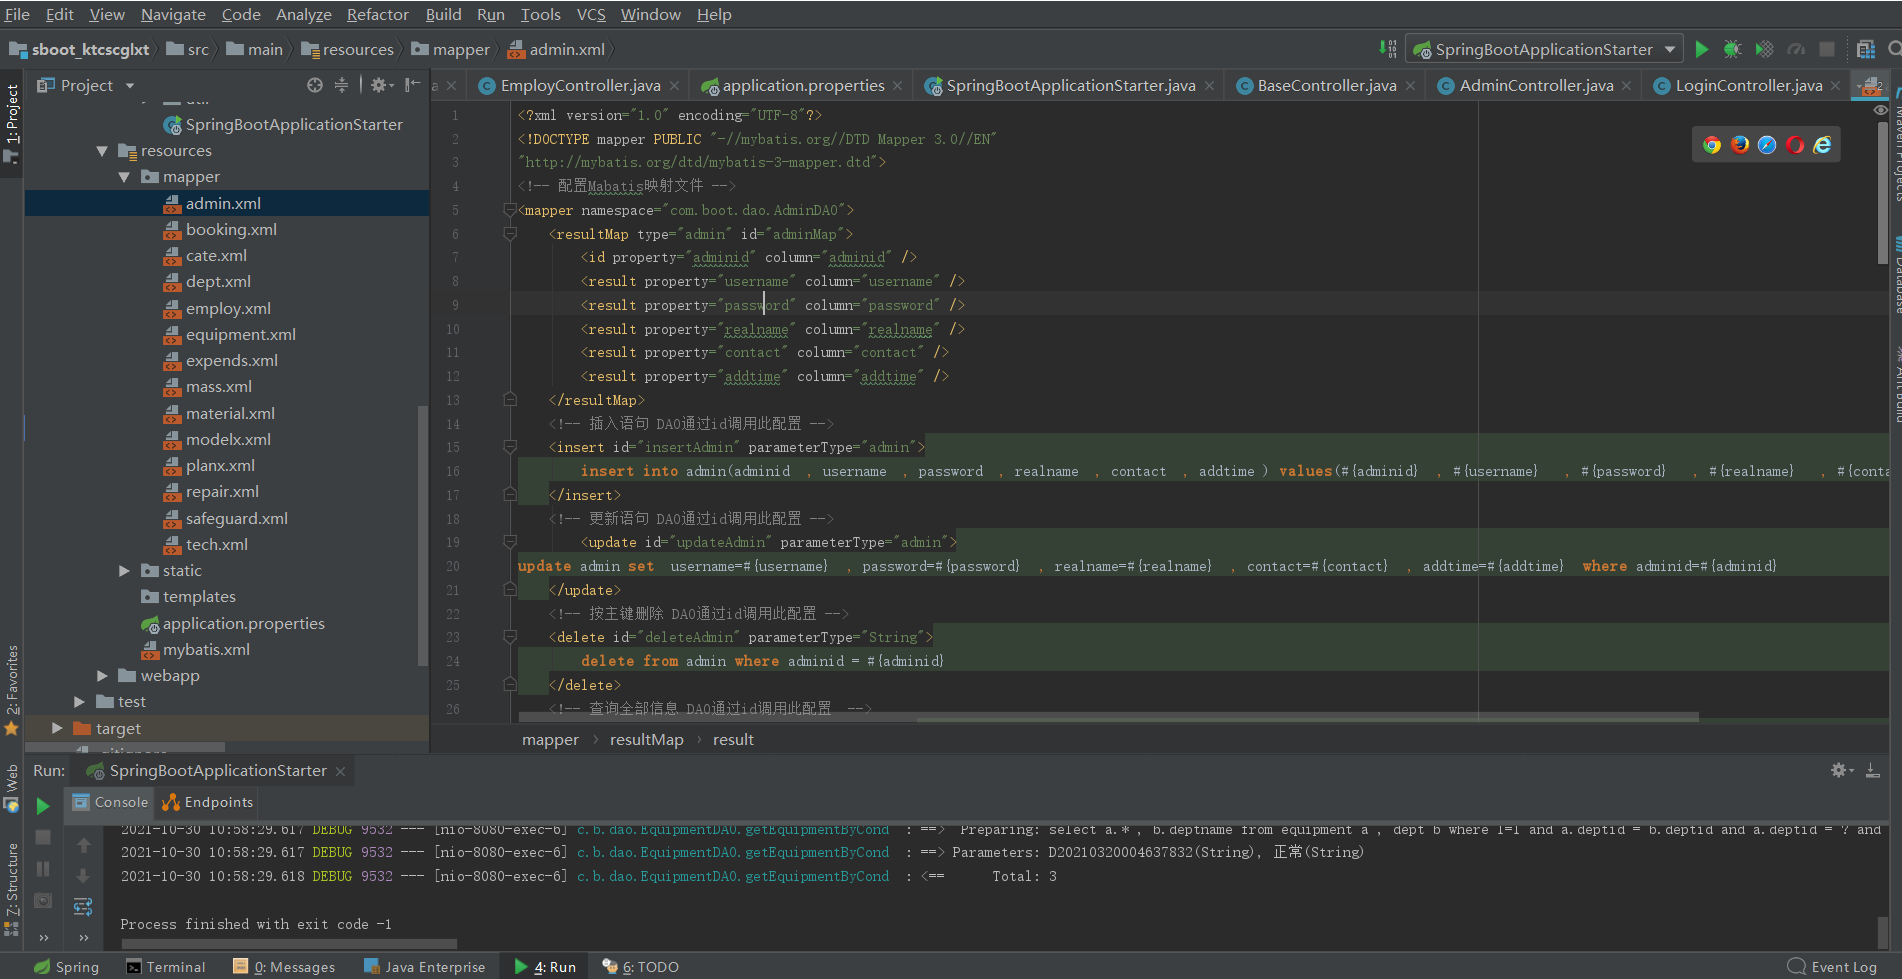Open the 0: Messages tool window
The height and width of the screenshot is (979, 1902).
click(x=284, y=967)
